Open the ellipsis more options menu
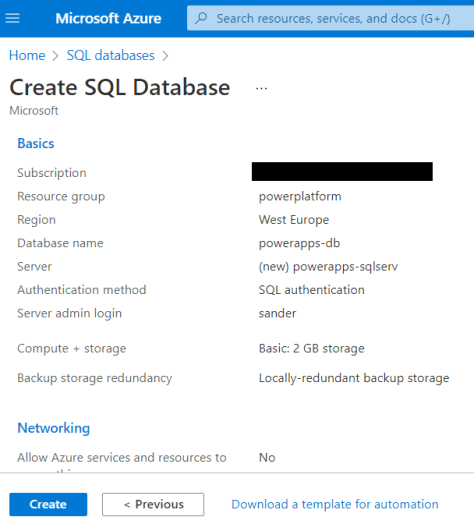 pyautogui.click(x=261, y=89)
